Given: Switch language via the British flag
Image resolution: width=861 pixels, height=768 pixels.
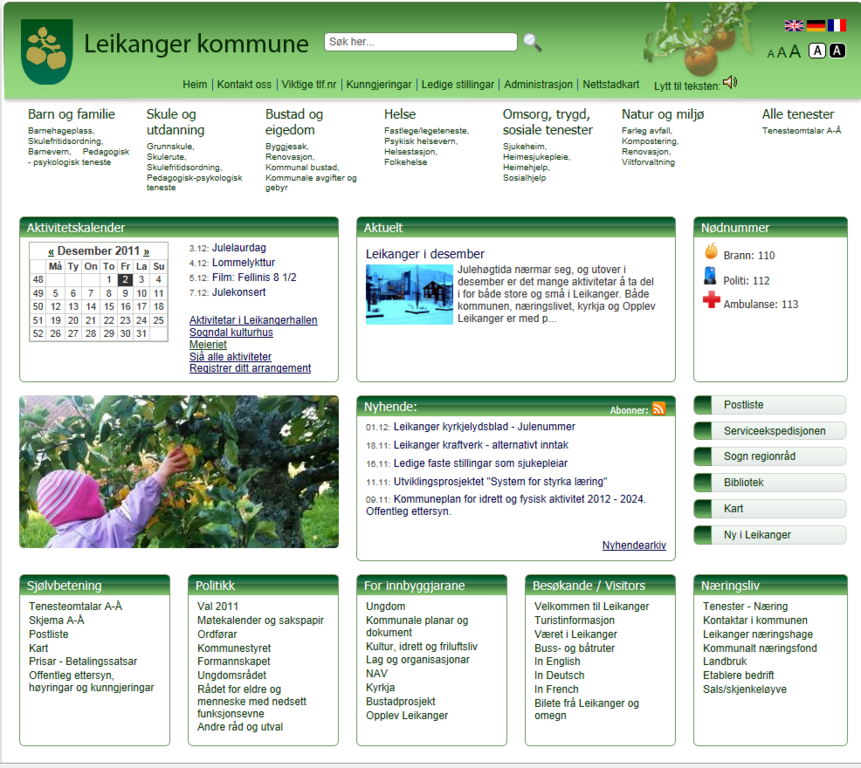Looking at the screenshot, I should coord(794,25).
